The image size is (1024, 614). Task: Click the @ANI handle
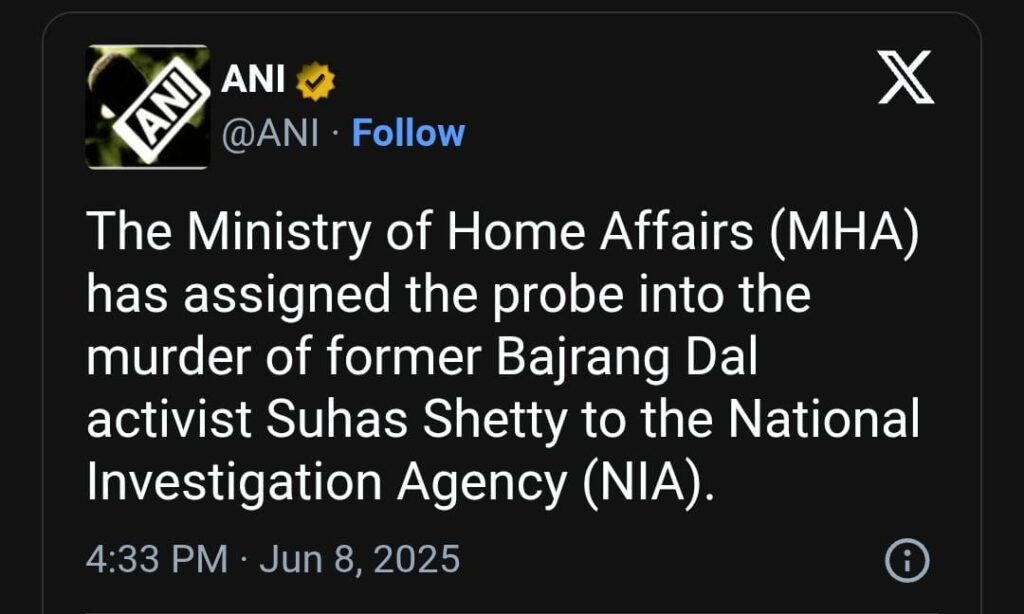pos(268,134)
